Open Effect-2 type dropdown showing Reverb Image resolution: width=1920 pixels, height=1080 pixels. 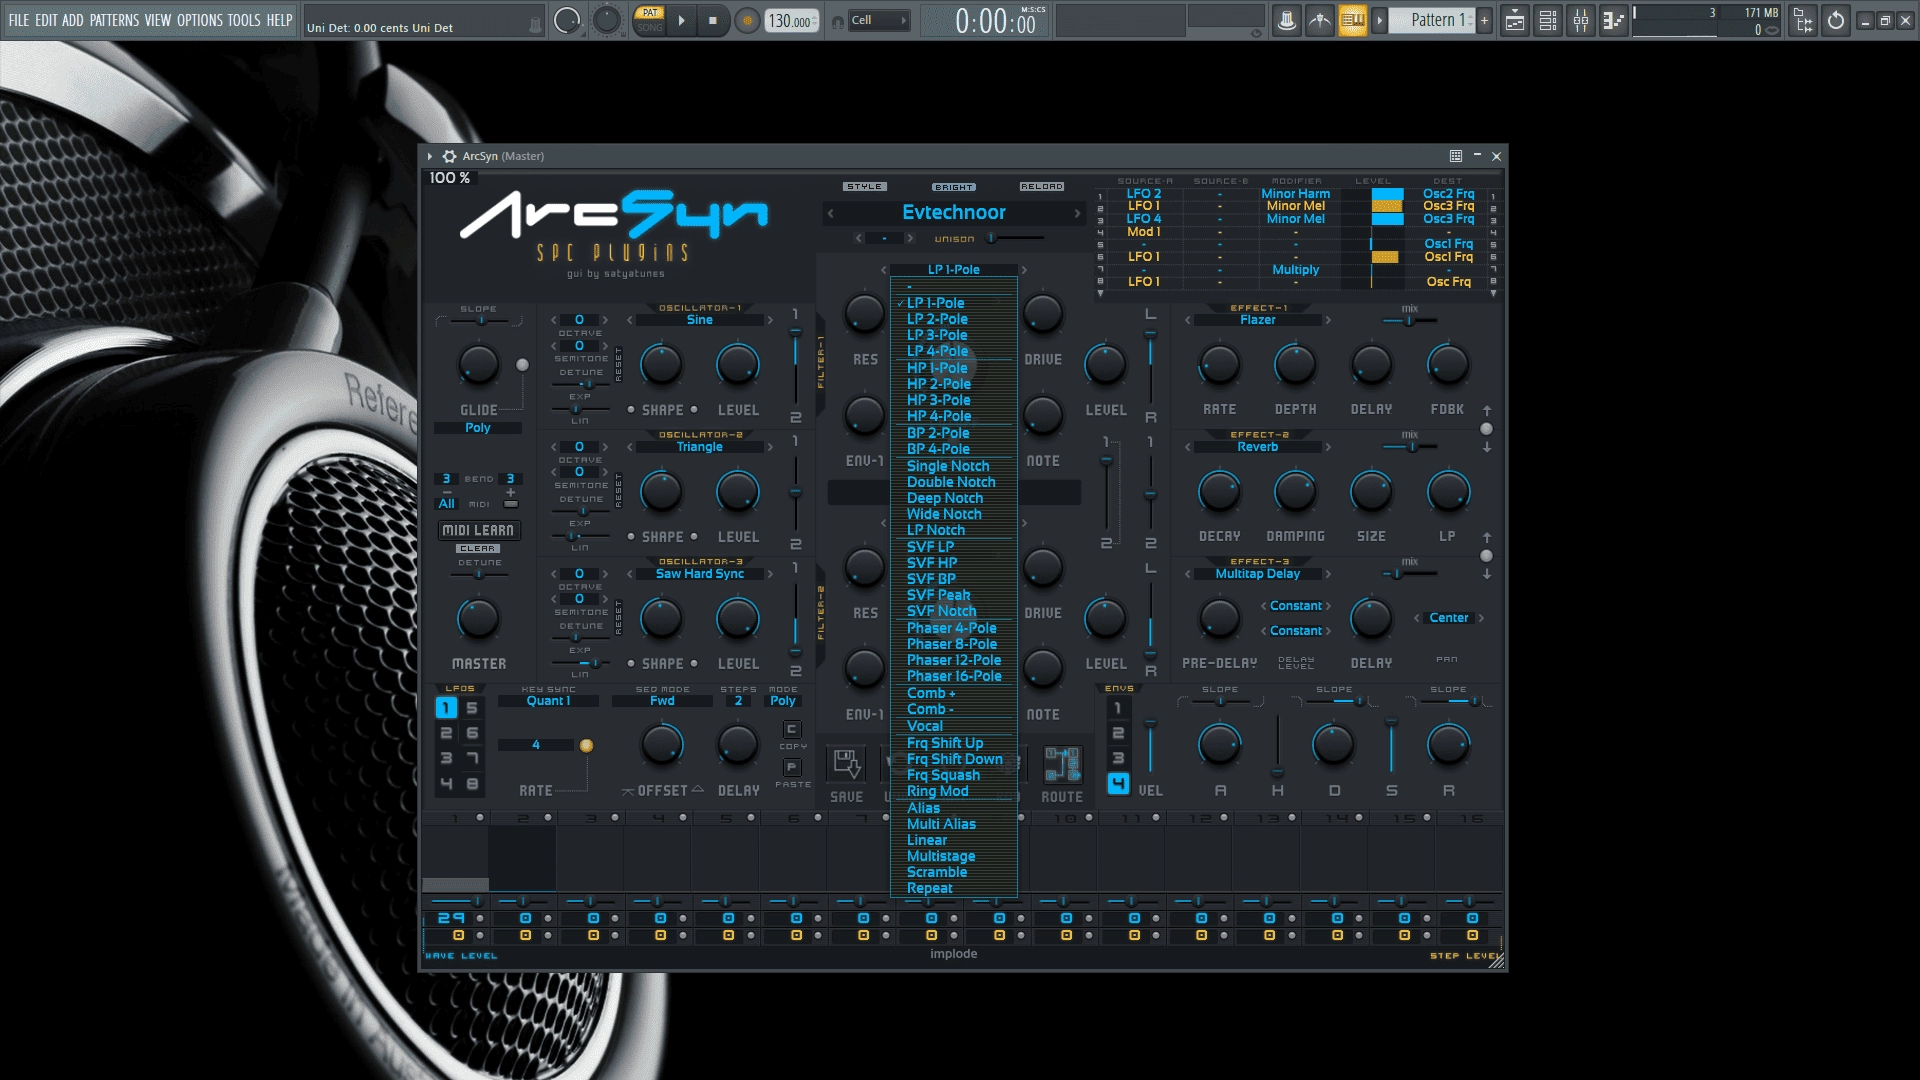[1257, 447]
